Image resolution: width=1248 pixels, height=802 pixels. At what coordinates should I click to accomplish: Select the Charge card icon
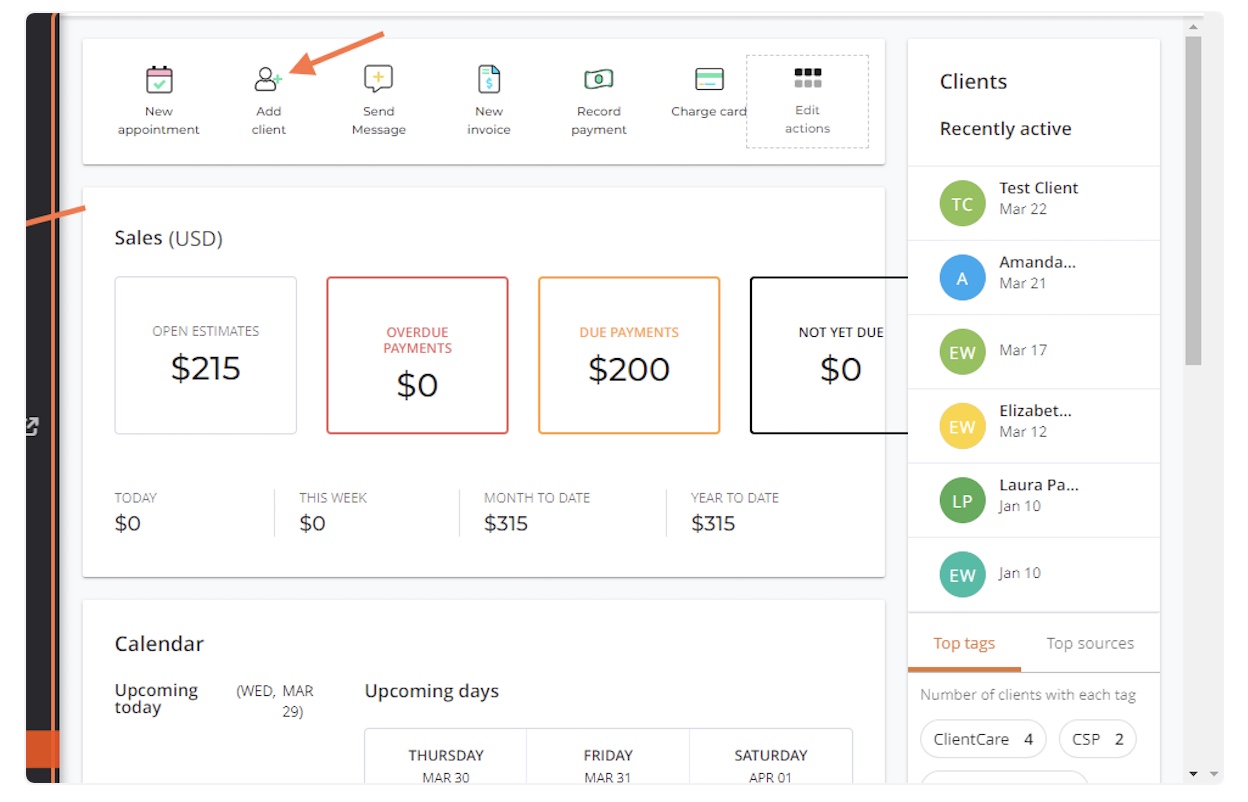click(709, 79)
